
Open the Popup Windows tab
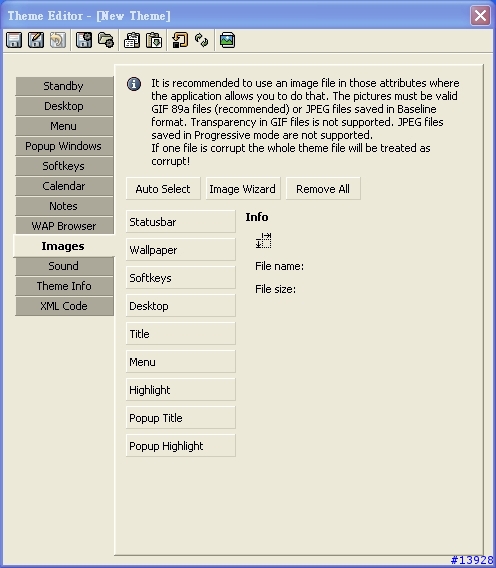tap(64, 146)
